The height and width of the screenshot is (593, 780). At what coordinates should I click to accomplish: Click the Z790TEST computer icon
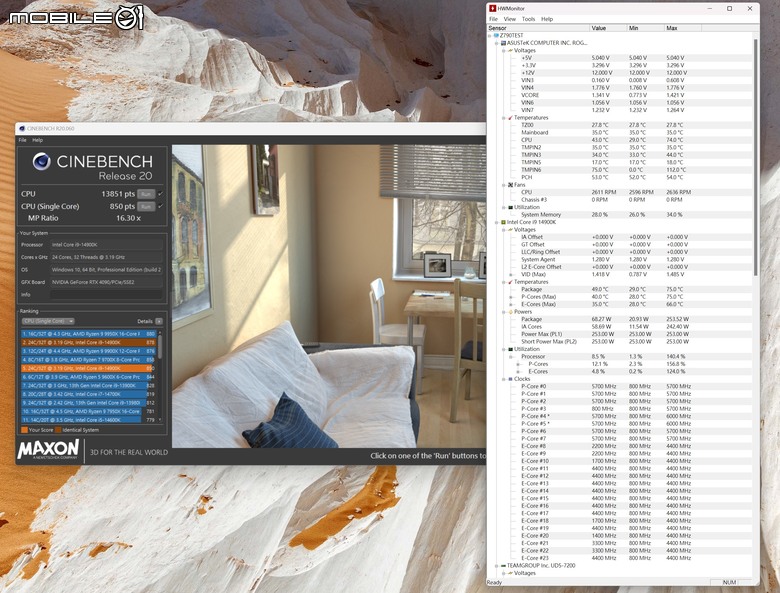(x=496, y=35)
